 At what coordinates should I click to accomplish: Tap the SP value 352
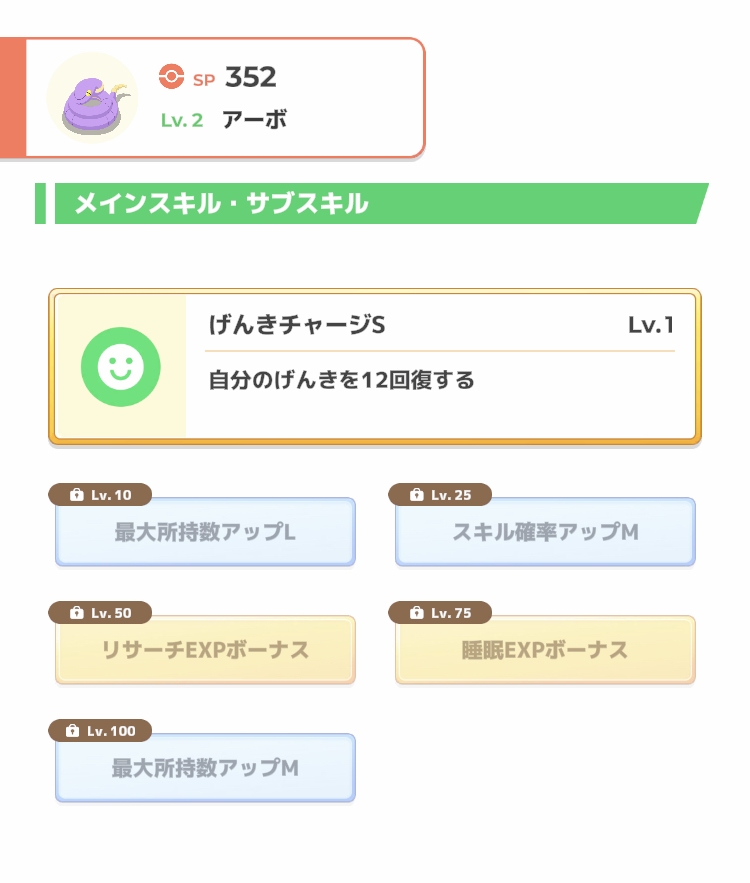tap(250, 77)
